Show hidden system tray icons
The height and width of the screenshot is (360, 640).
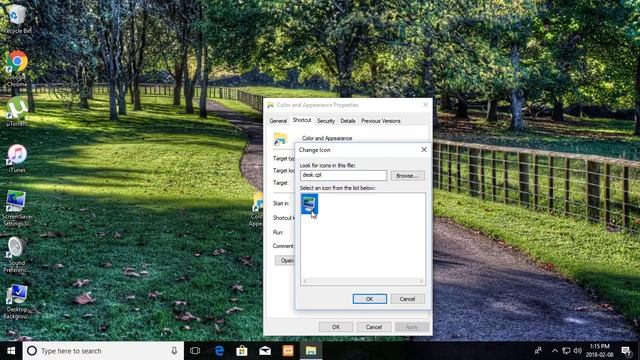click(x=555, y=351)
